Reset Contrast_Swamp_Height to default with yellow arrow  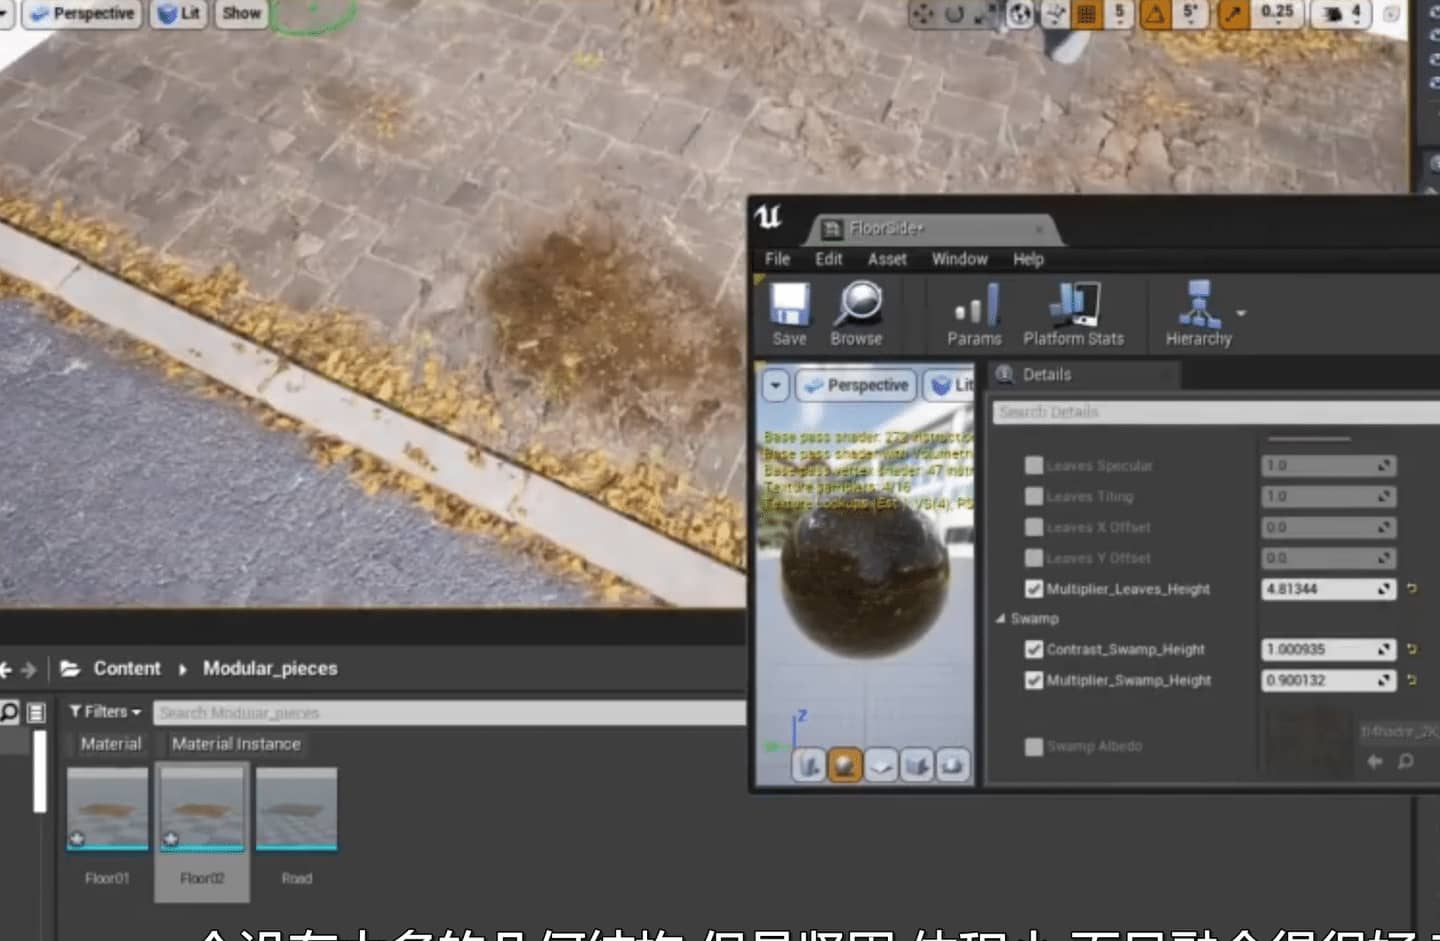tap(1412, 650)
